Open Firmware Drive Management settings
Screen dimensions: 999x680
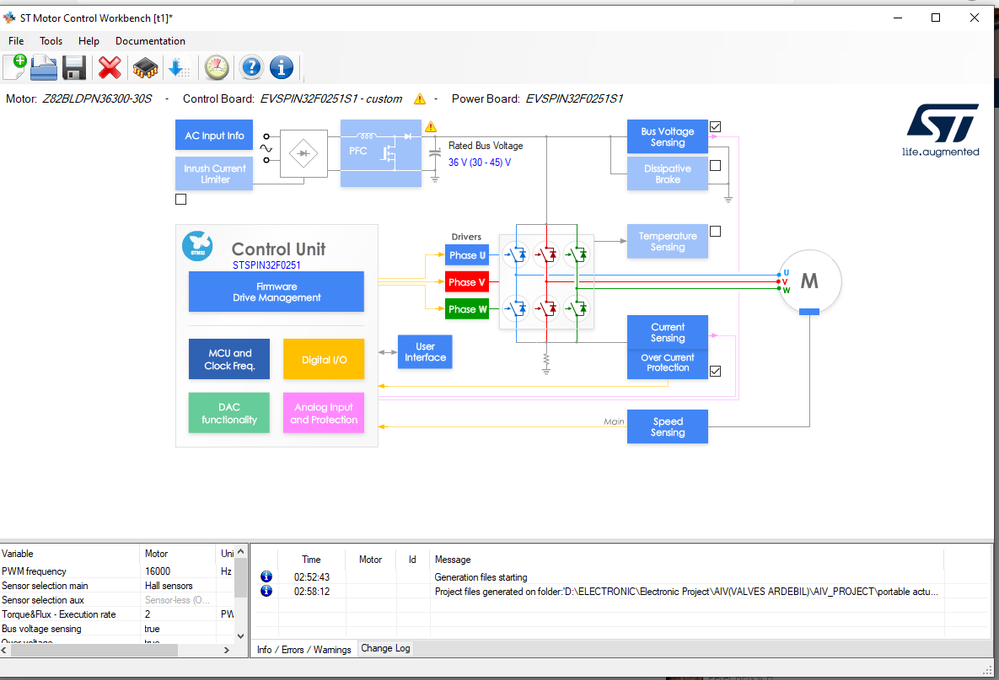pos(276,291)
